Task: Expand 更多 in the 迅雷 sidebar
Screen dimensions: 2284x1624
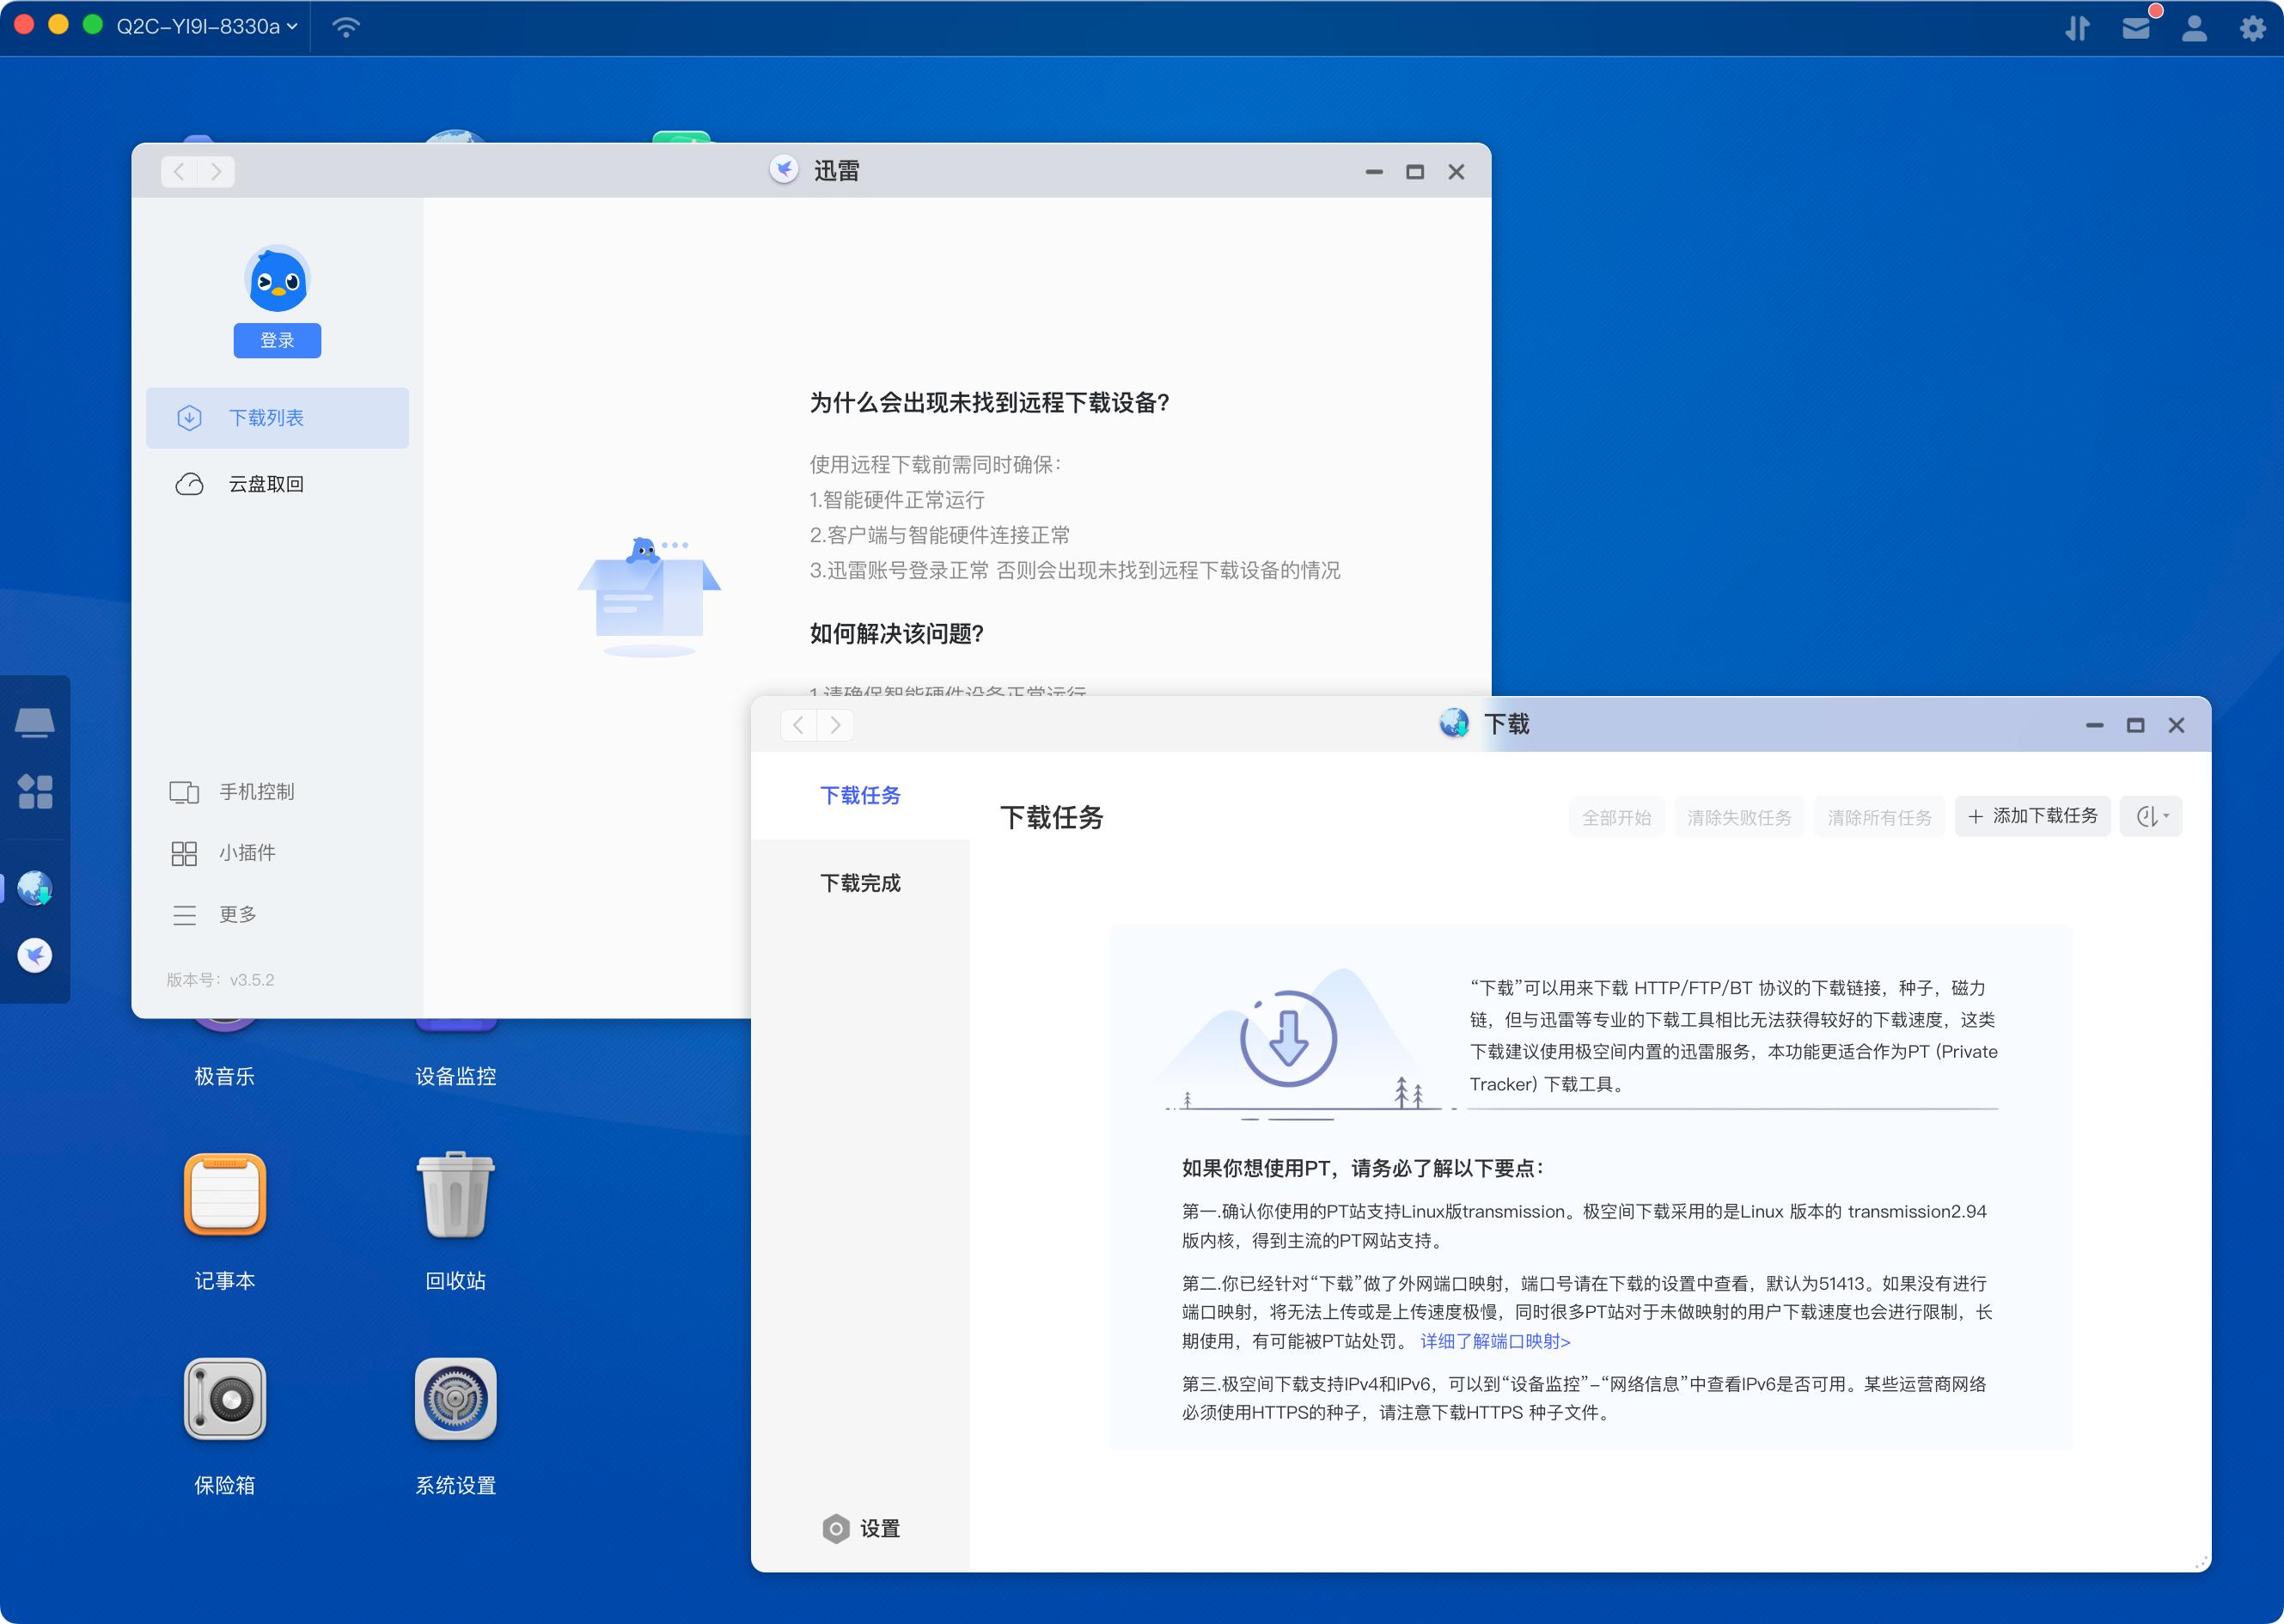Action: (x=237, y=913)
